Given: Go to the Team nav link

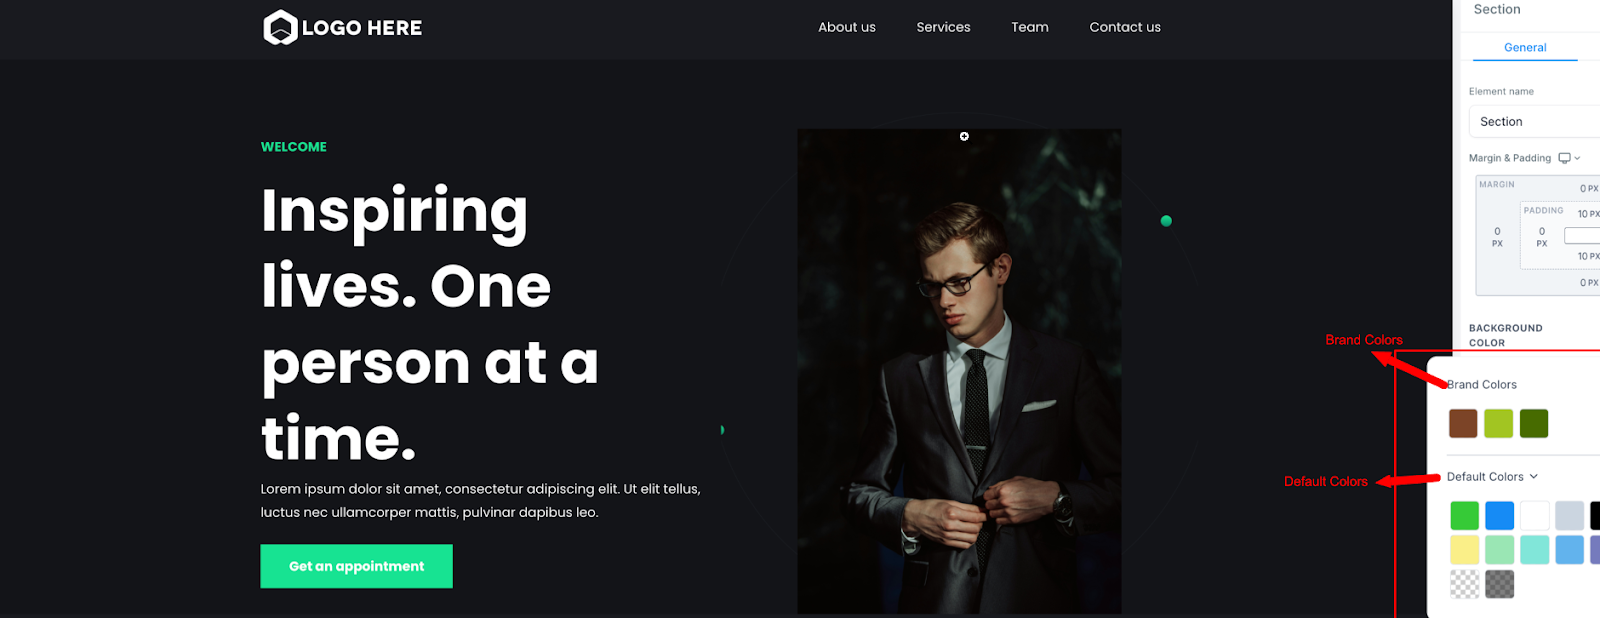Looking at the screenshot, I should pyautogui.click(x=1030, y=27).
